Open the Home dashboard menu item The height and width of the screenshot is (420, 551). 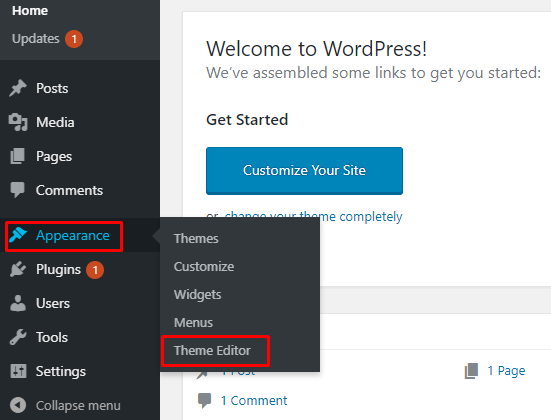click(30, 11)
